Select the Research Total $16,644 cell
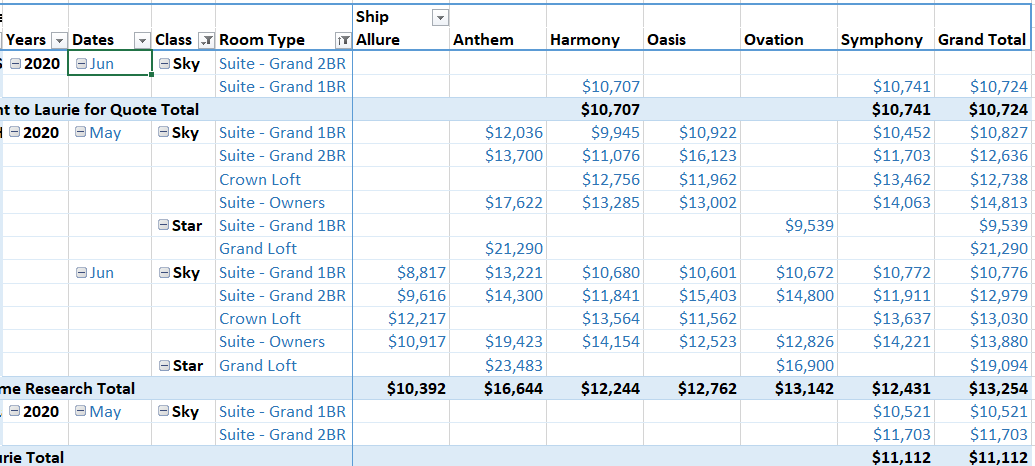The image size is (1035, 466). pos(498,388)
